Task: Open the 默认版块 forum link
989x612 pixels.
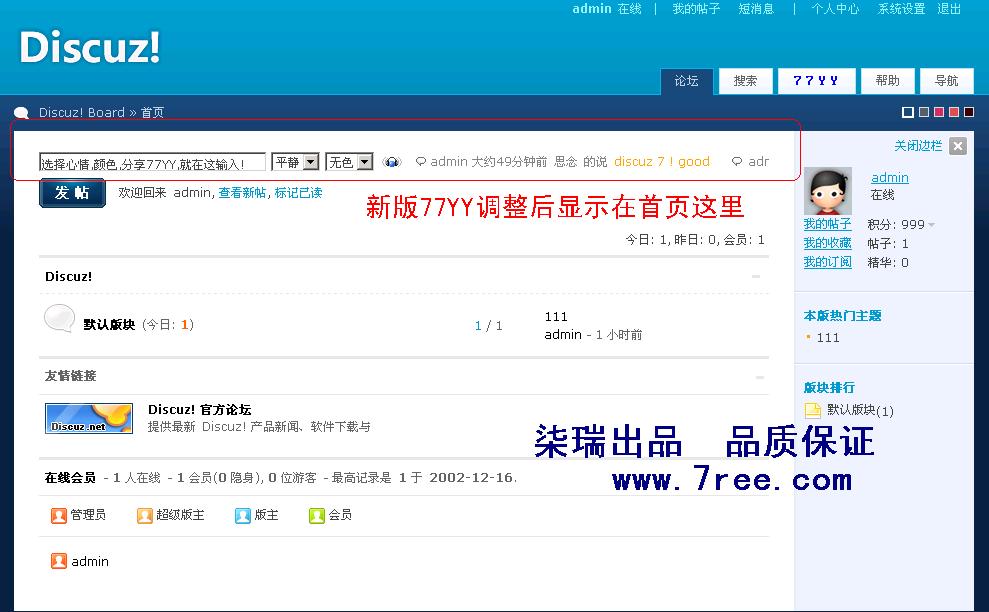Action: tap(109, 325)
